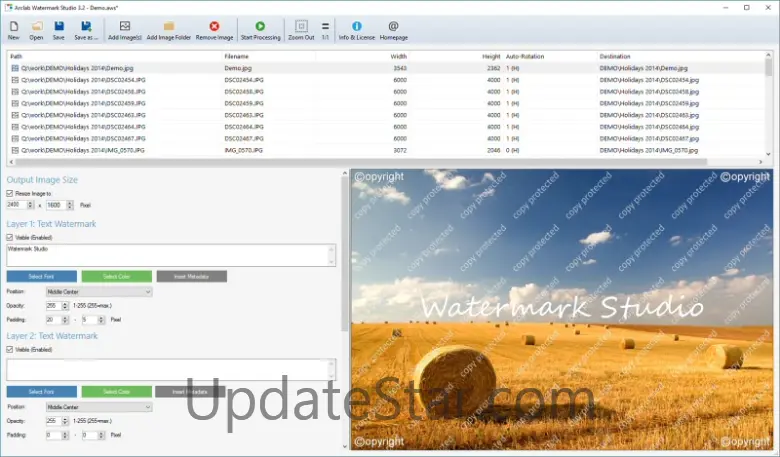Click Layer 2 Insert Metadata button
Image resolution: width=780 pixels, height=457 pixels.
[190, 392]
